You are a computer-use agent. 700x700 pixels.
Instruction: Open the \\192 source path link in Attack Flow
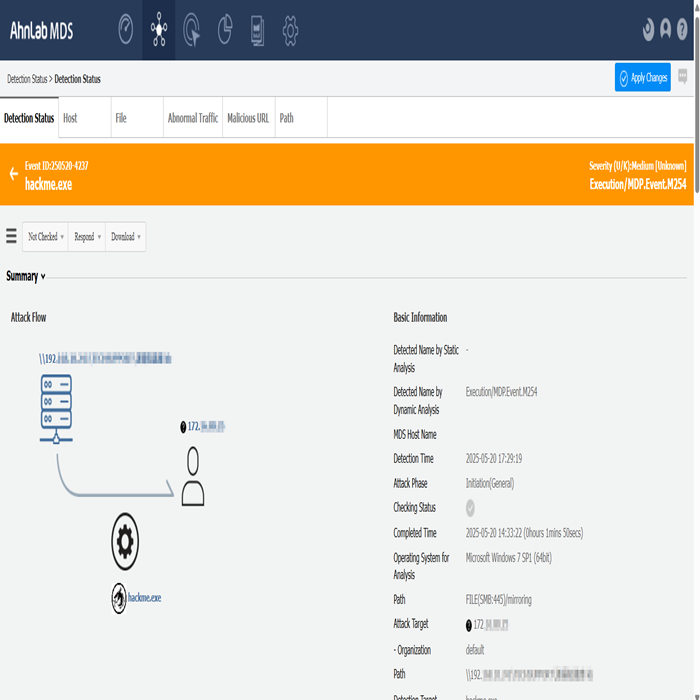pos(105,358)
